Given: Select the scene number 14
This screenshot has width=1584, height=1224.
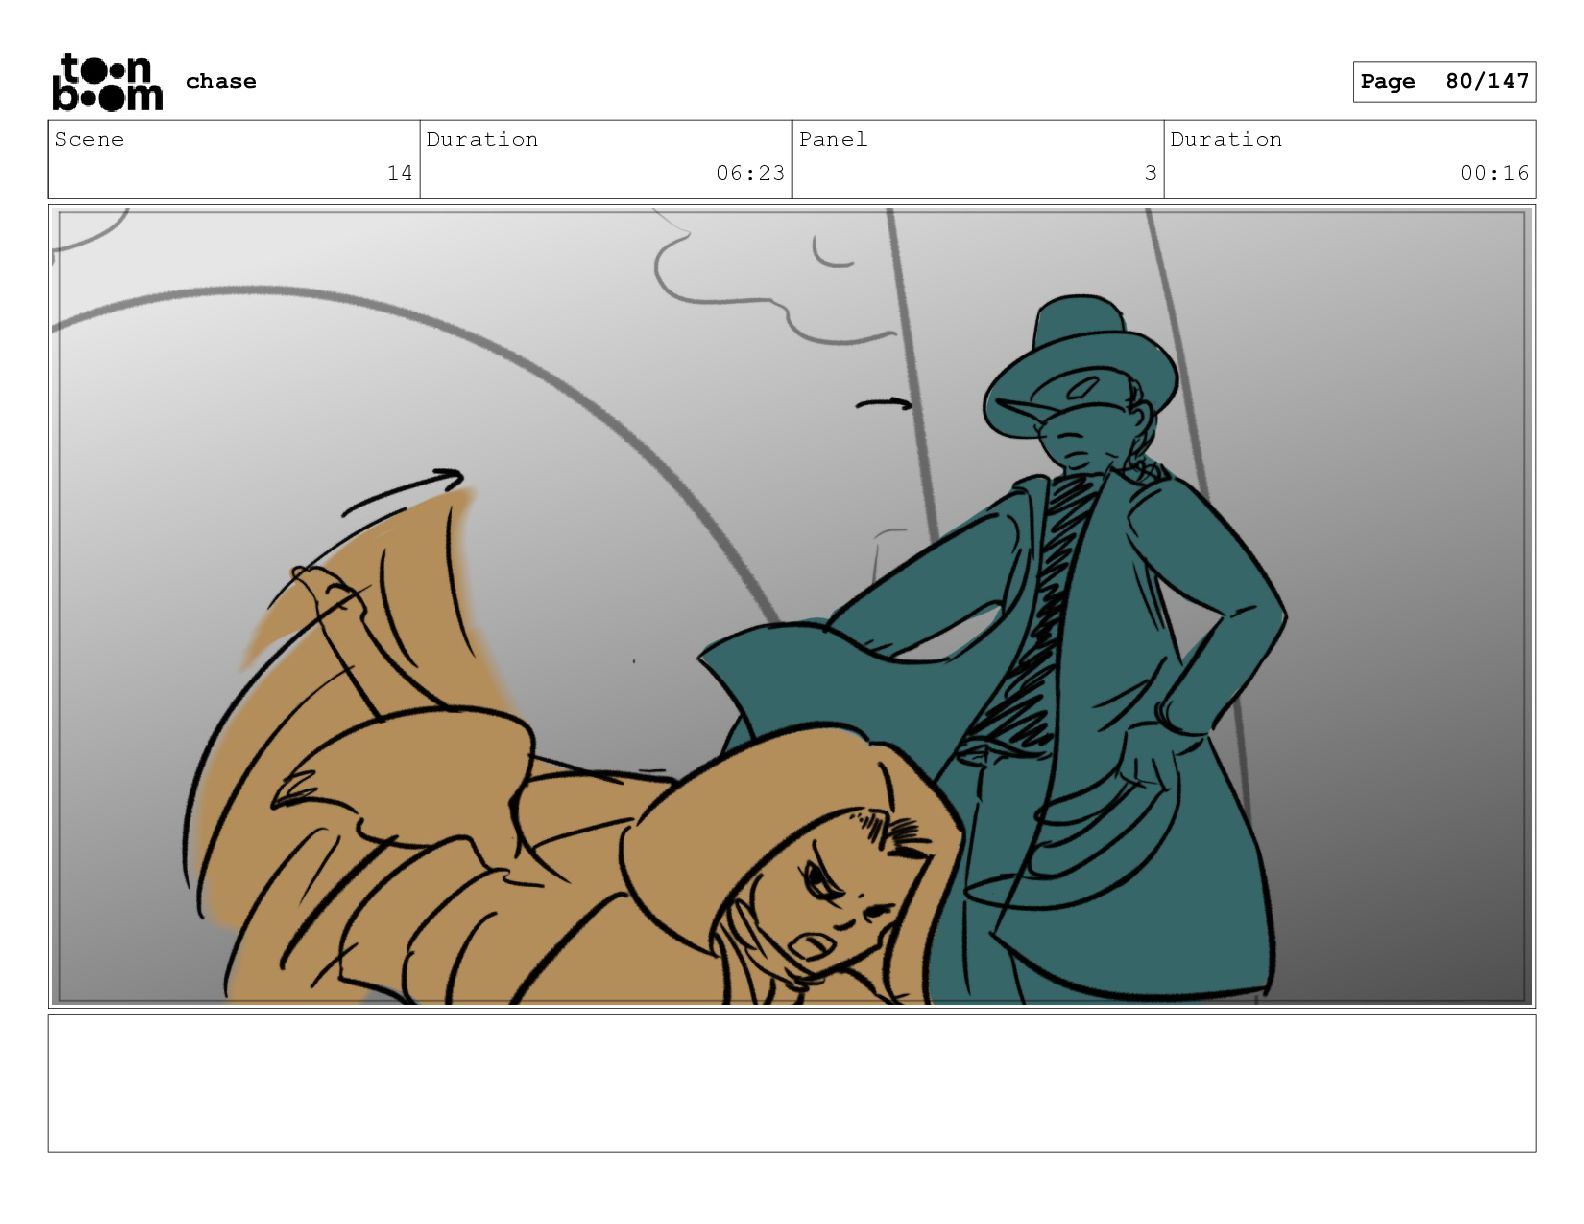Looking at the screenshot, I should [400, 173].
